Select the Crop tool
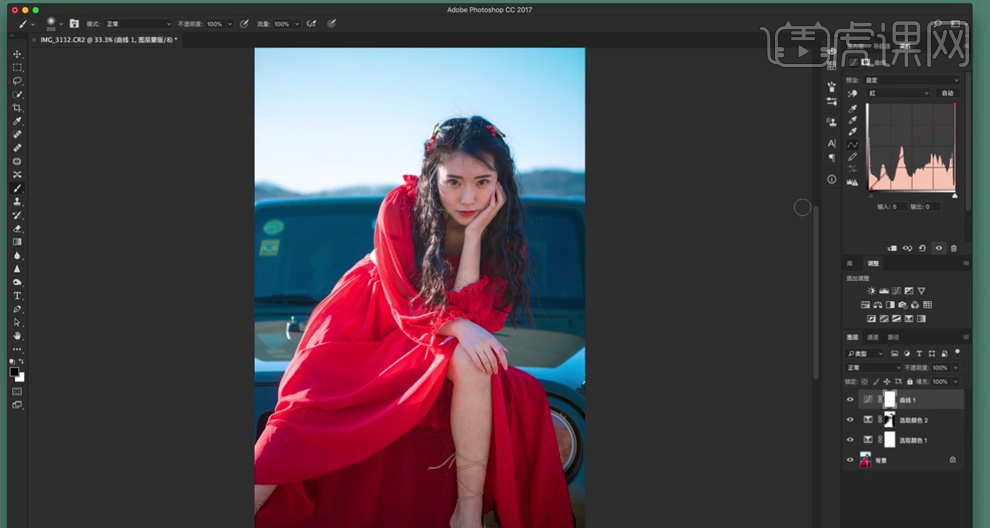The height and width of the screenshot is (528, 990). 17,108
